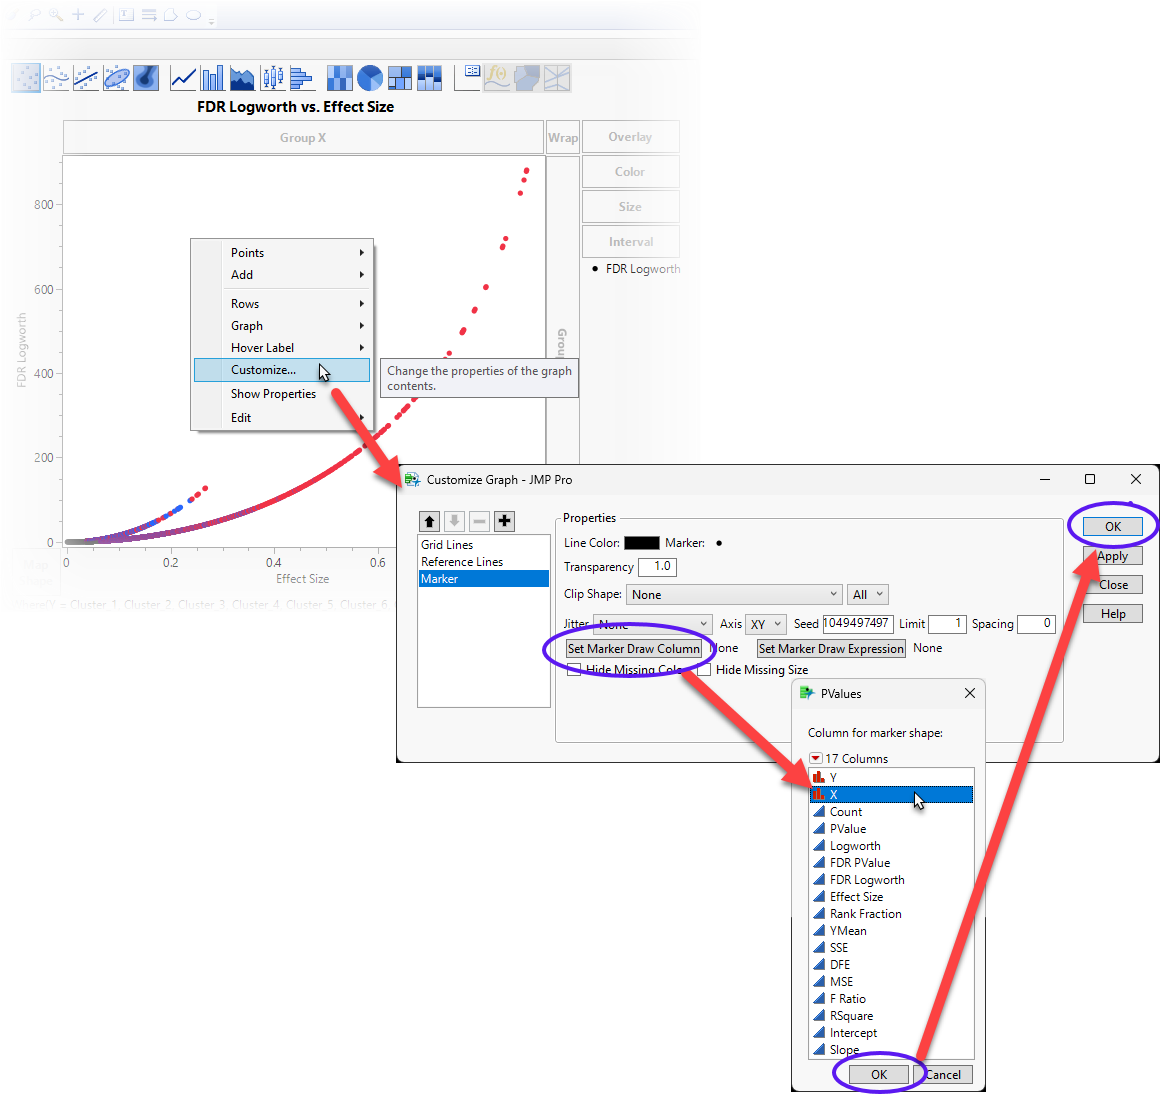Click the Set Marker Draw Expression button
This screenshot has width=1160, height=1094.
pyautogui.click(x=832, y=649)
